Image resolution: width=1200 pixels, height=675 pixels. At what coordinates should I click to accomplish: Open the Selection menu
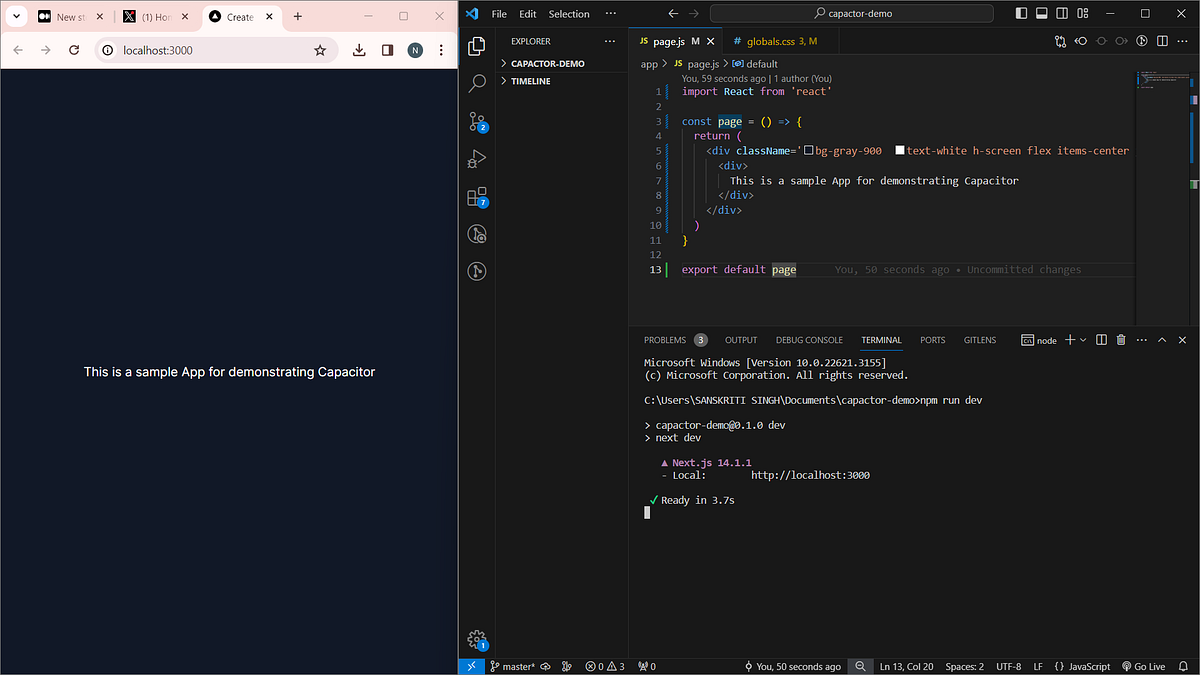coord(568,14)
